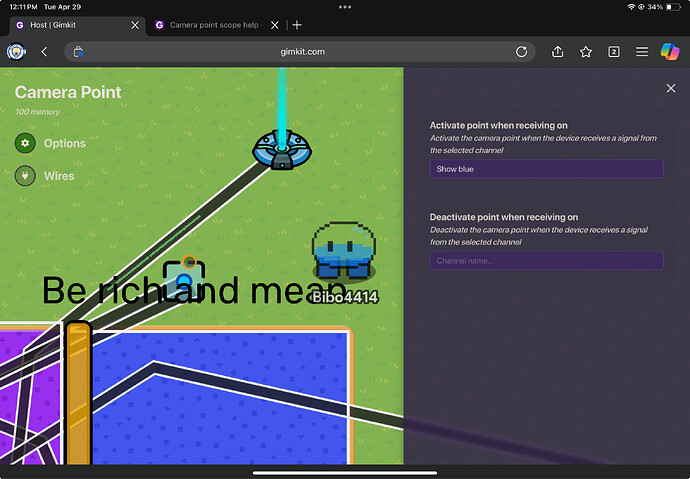Open the browser hamburger menu
The image size is (690, 479).
point(641,51)
